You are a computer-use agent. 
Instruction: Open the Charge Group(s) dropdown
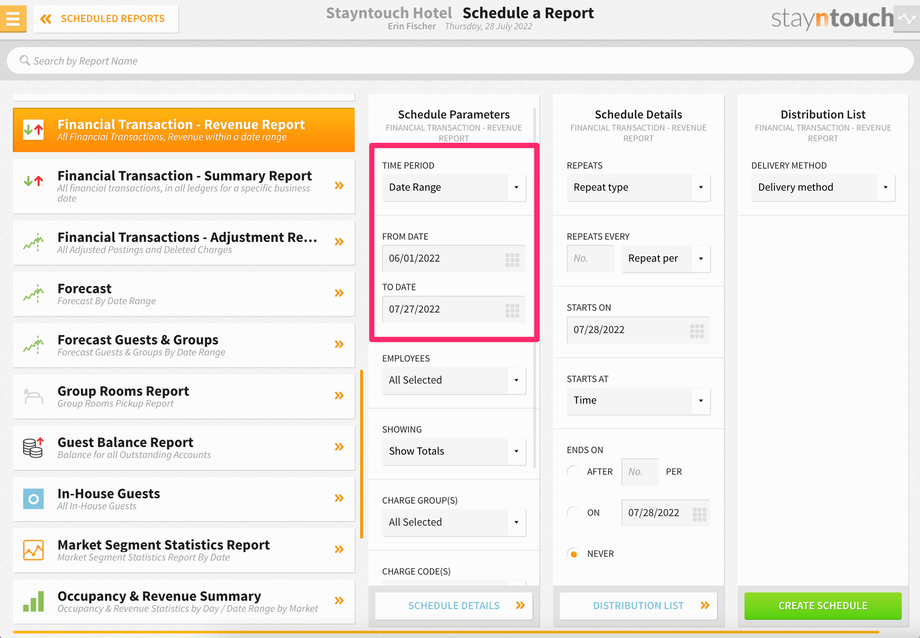click(454, 522)
